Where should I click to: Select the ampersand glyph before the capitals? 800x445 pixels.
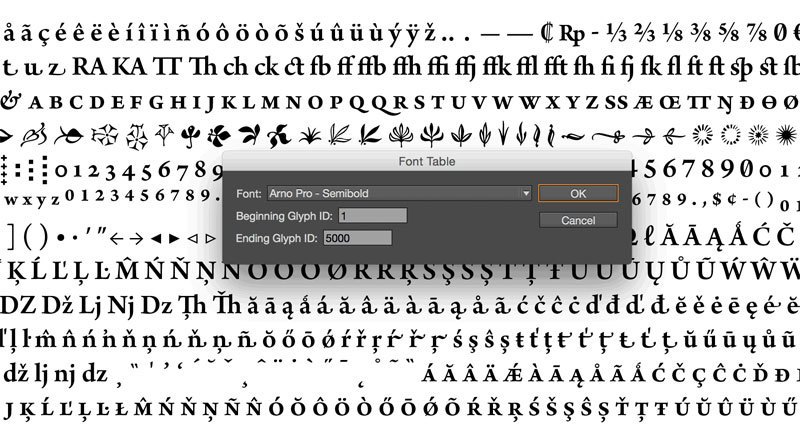12,102
